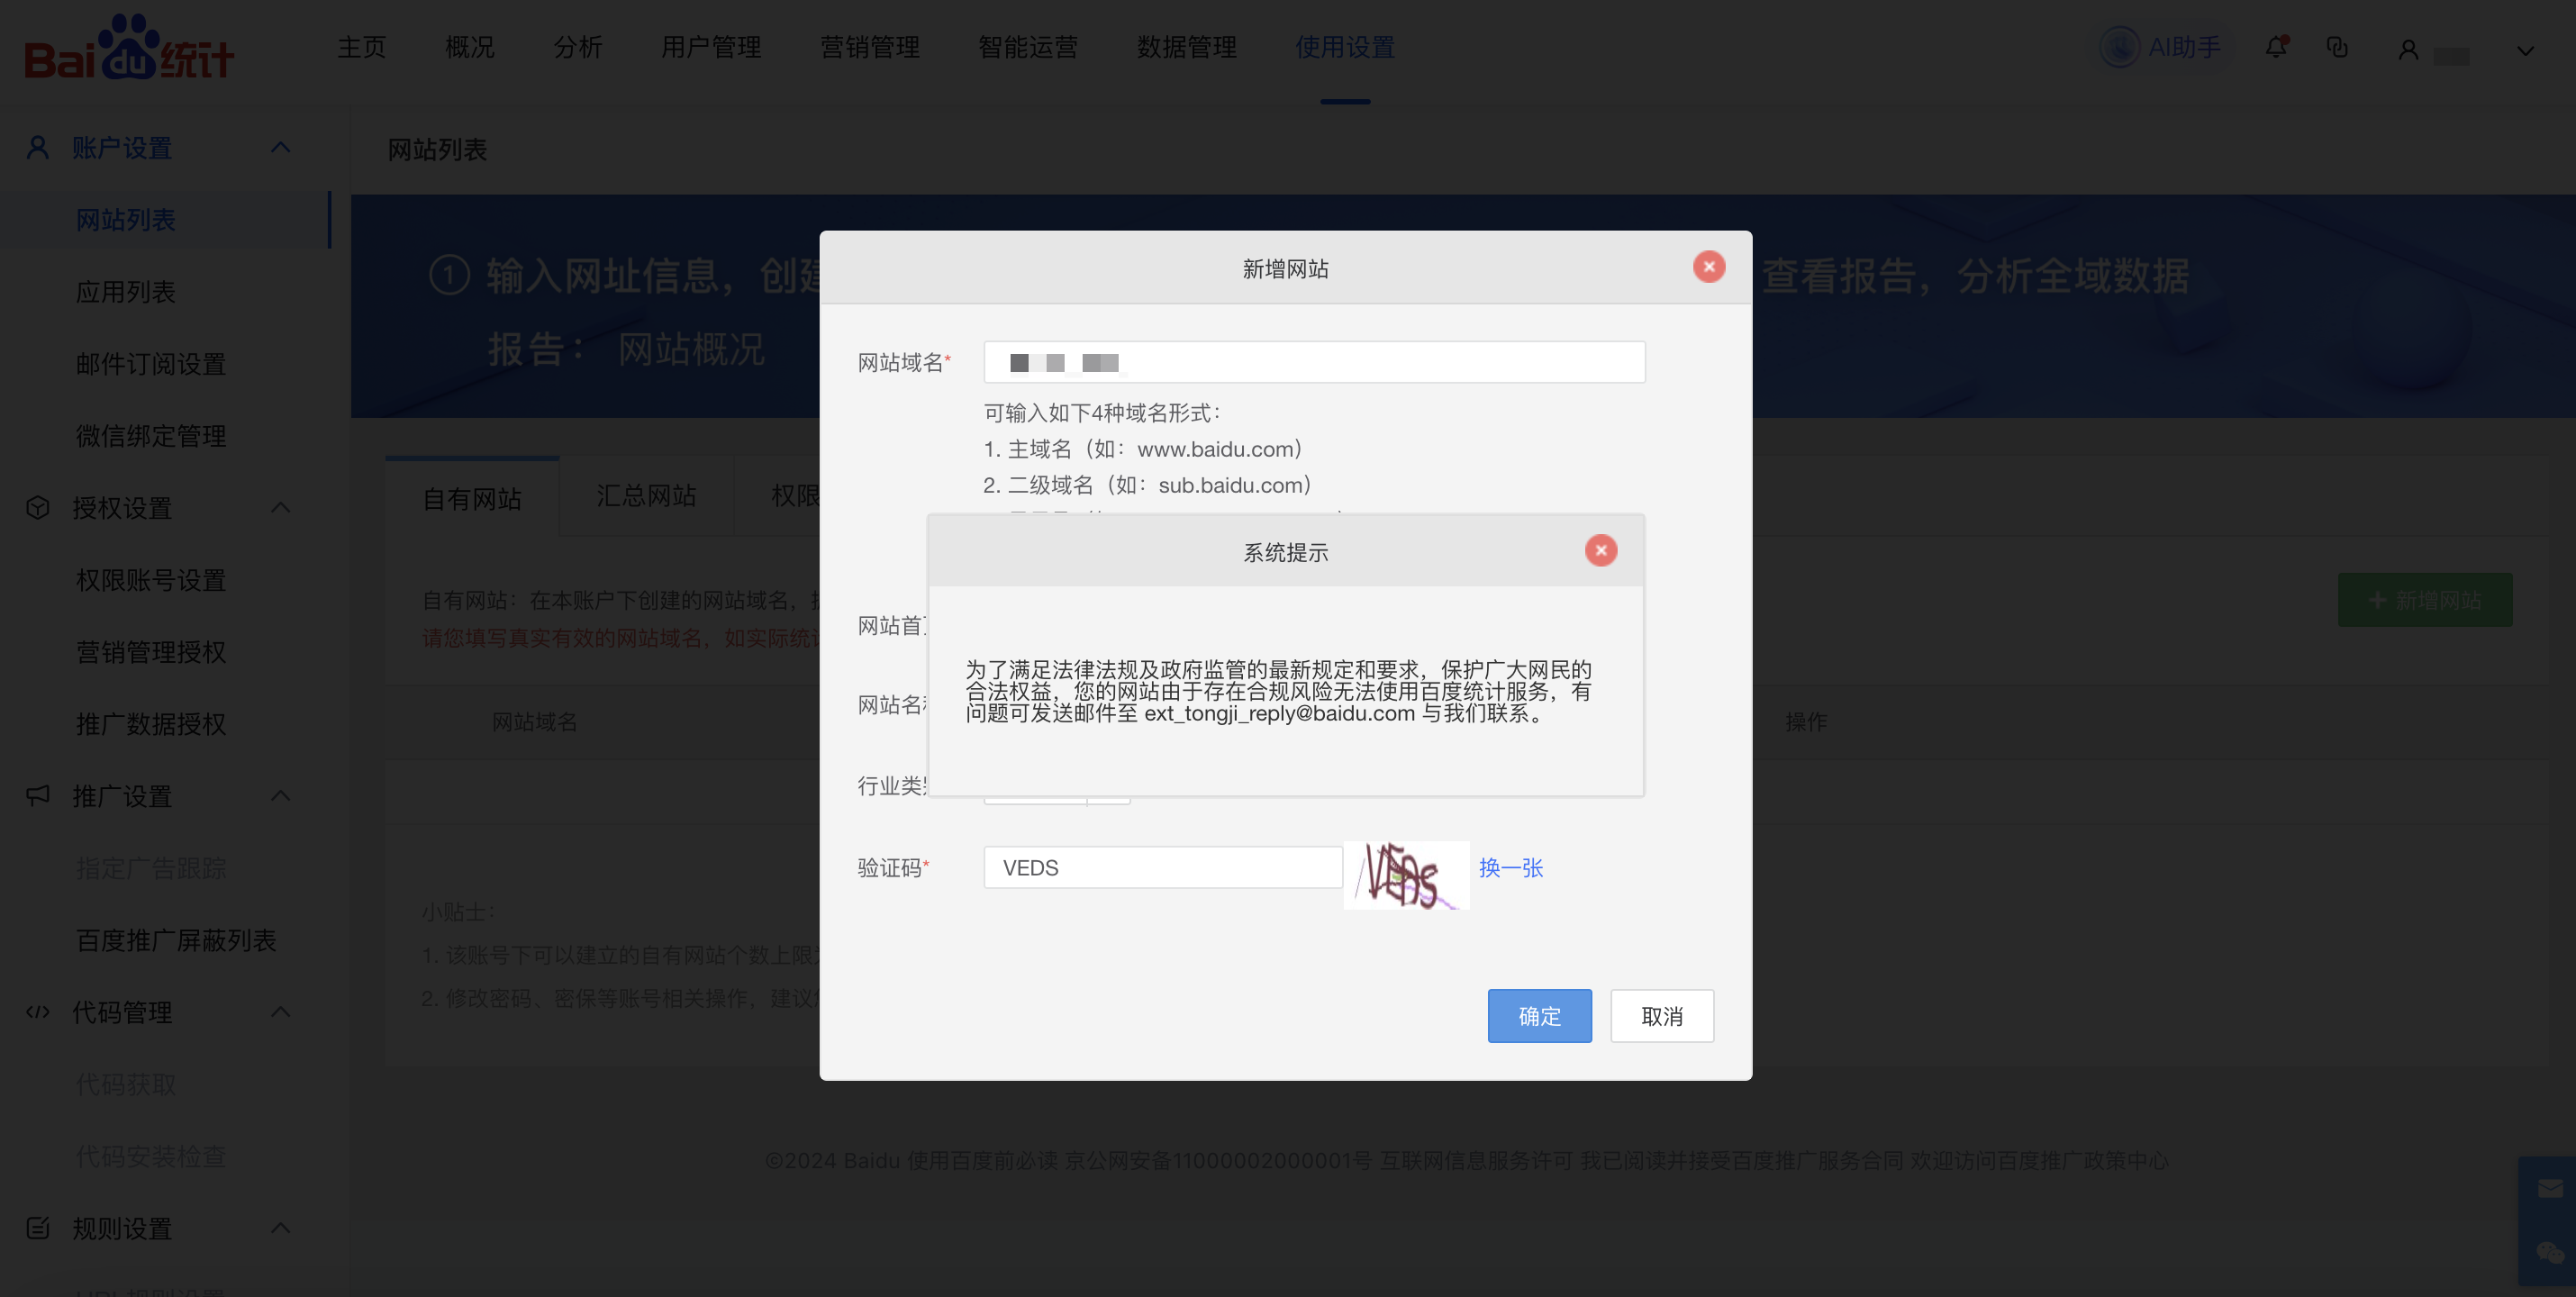This screenshot has height=1297, width=2576.
Task: Click the Baidu Tongji logo
Action: tap(129, 47)
